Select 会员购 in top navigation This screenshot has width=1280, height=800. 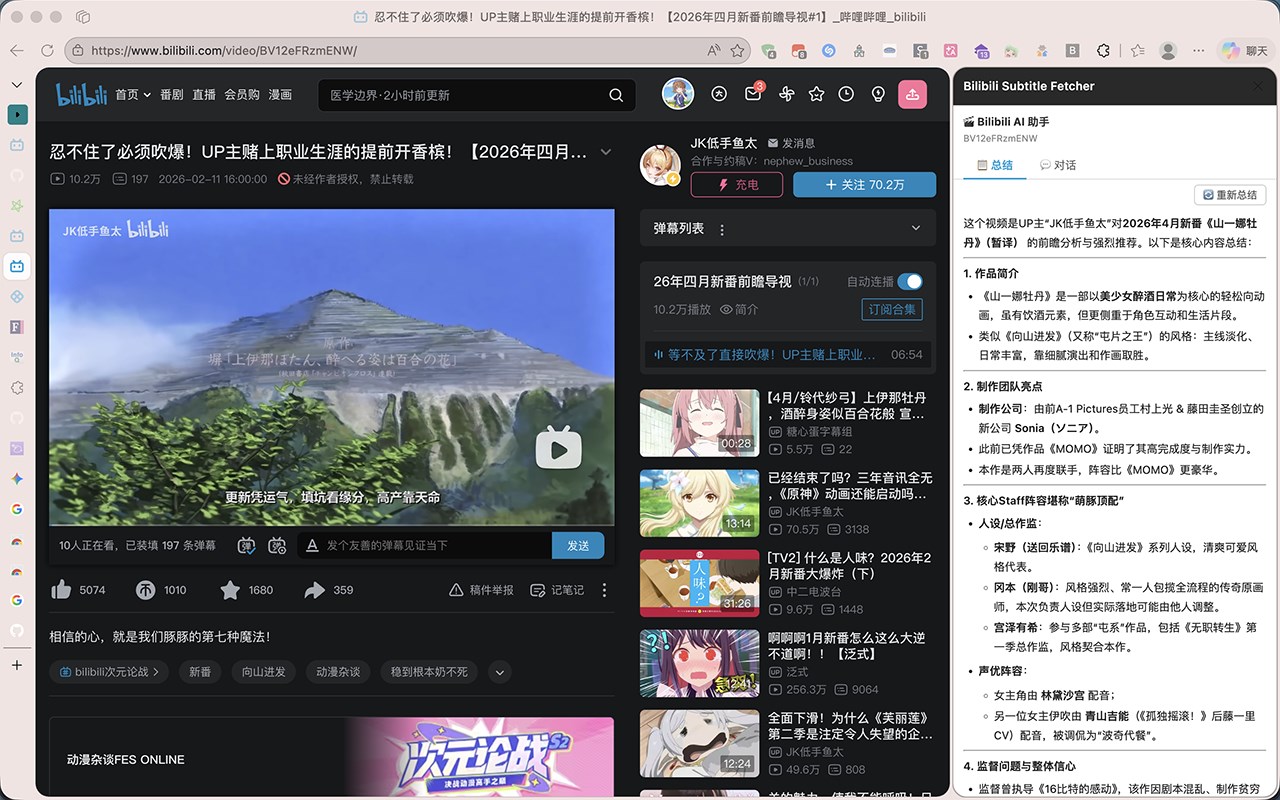click(242, 94)
